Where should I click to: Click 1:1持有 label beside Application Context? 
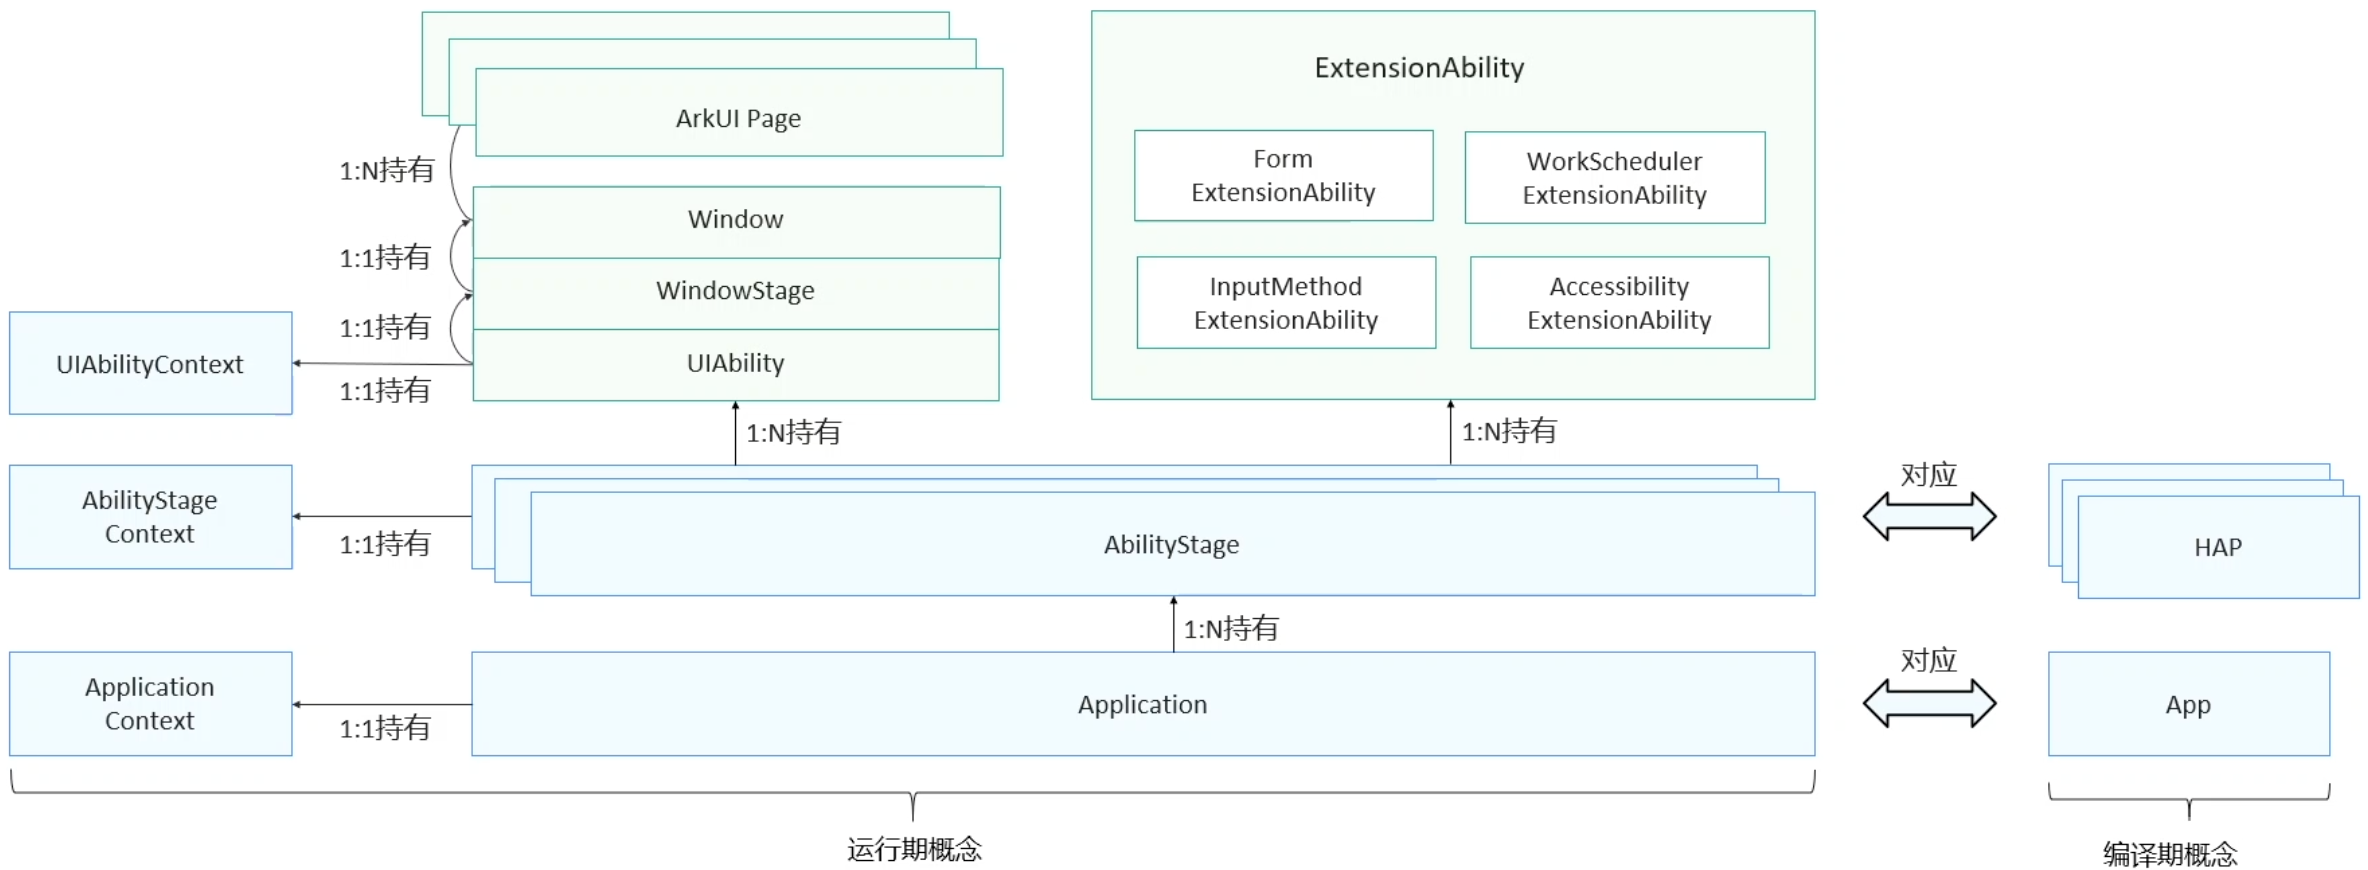(x=385, y=728)
